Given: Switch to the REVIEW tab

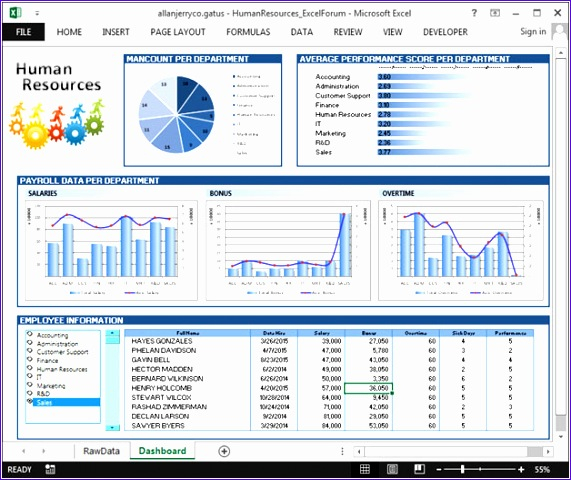Looking at the screenshot, I should pyautogui.click(x=348, y=32).
